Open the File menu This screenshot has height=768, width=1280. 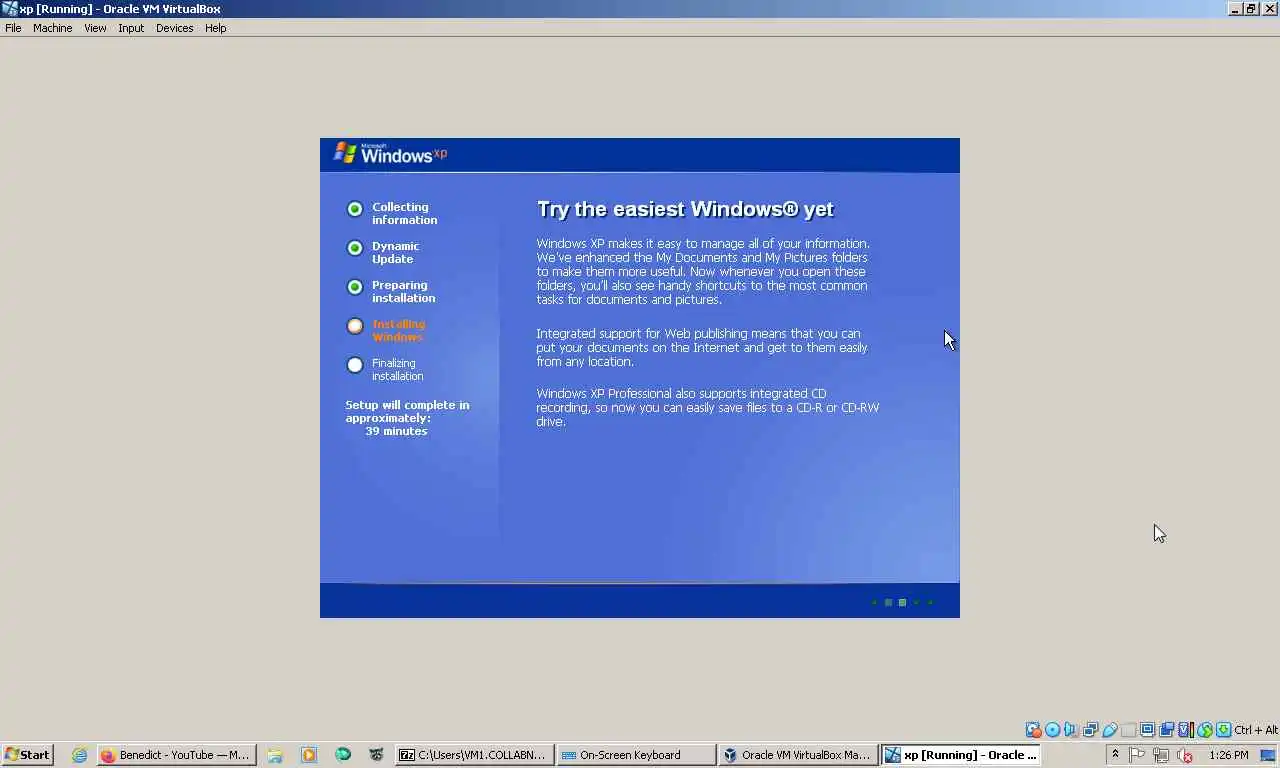click(x=13, y=28)
